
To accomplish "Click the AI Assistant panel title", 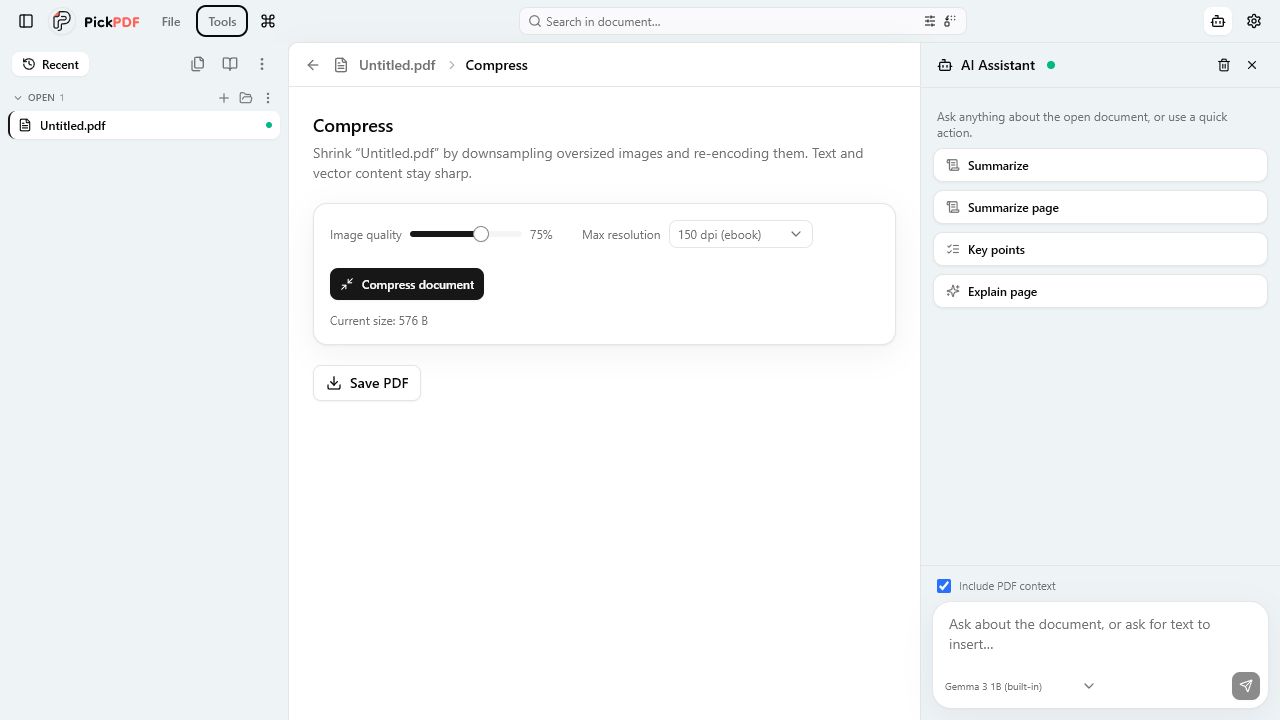I will pos(998,65).
